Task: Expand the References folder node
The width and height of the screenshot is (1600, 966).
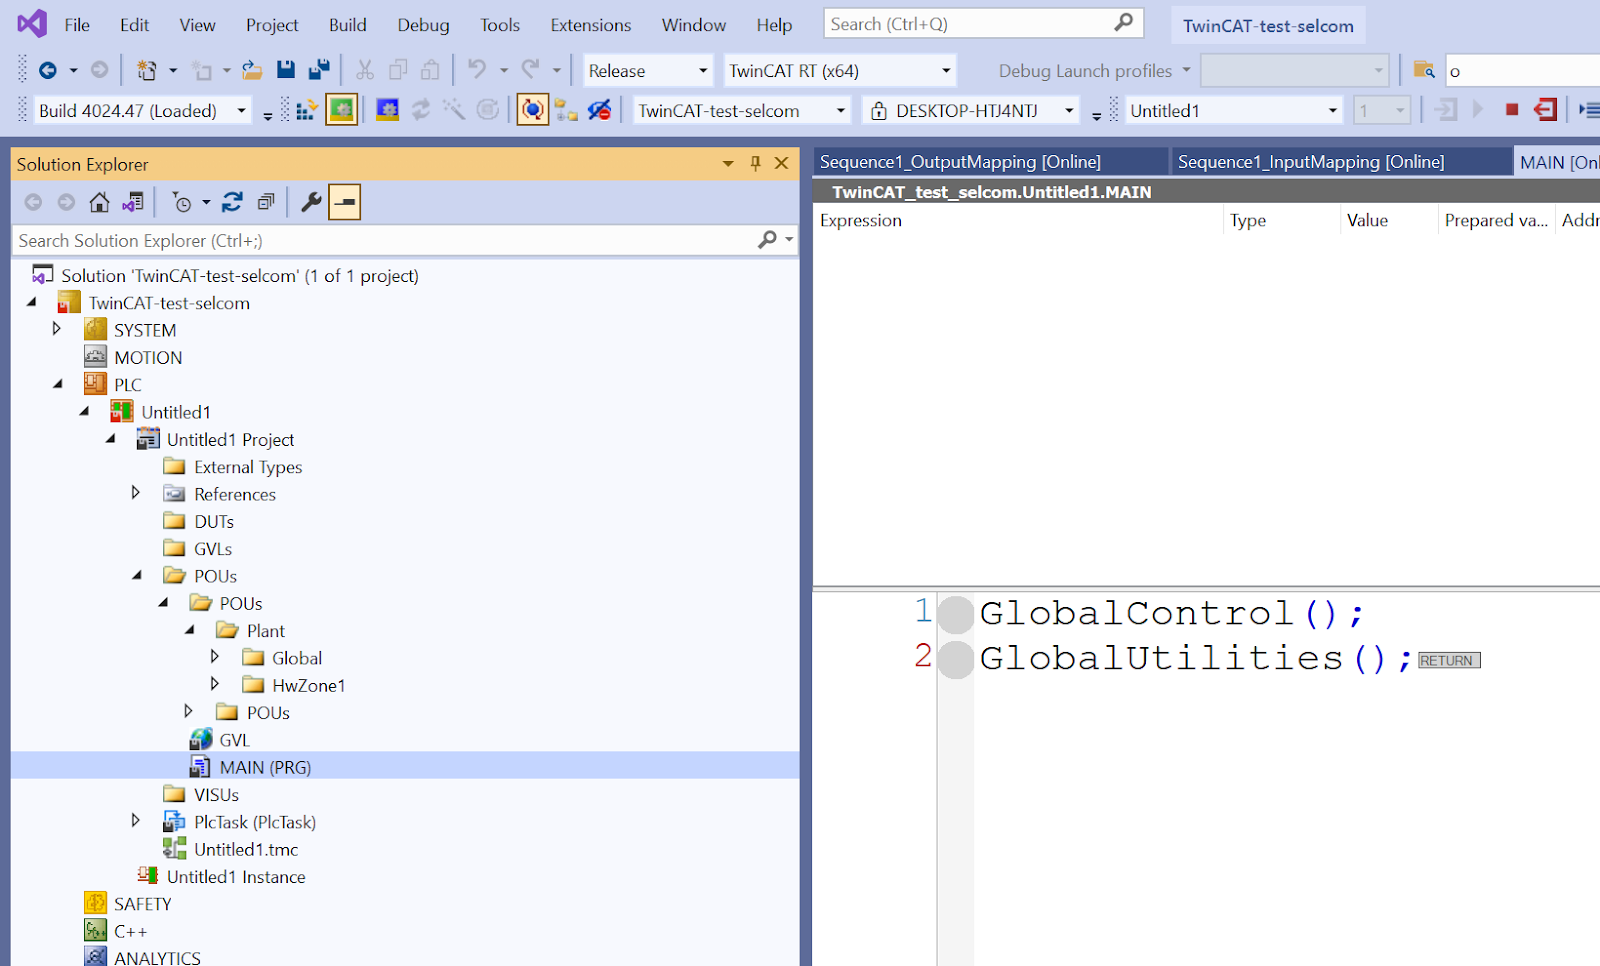Action: [x=136, y=493]
